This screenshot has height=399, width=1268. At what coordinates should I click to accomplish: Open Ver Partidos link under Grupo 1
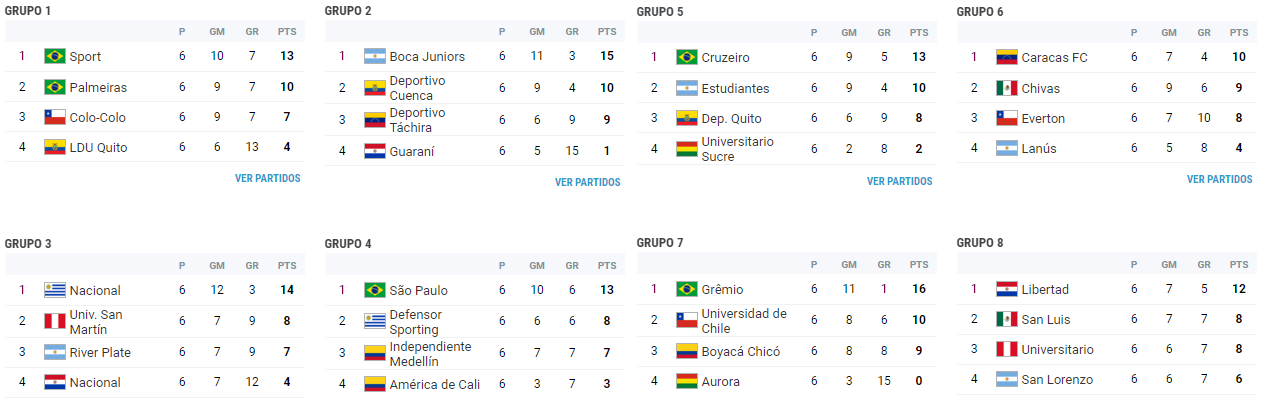pyautogui.click(x=267, y=178)
